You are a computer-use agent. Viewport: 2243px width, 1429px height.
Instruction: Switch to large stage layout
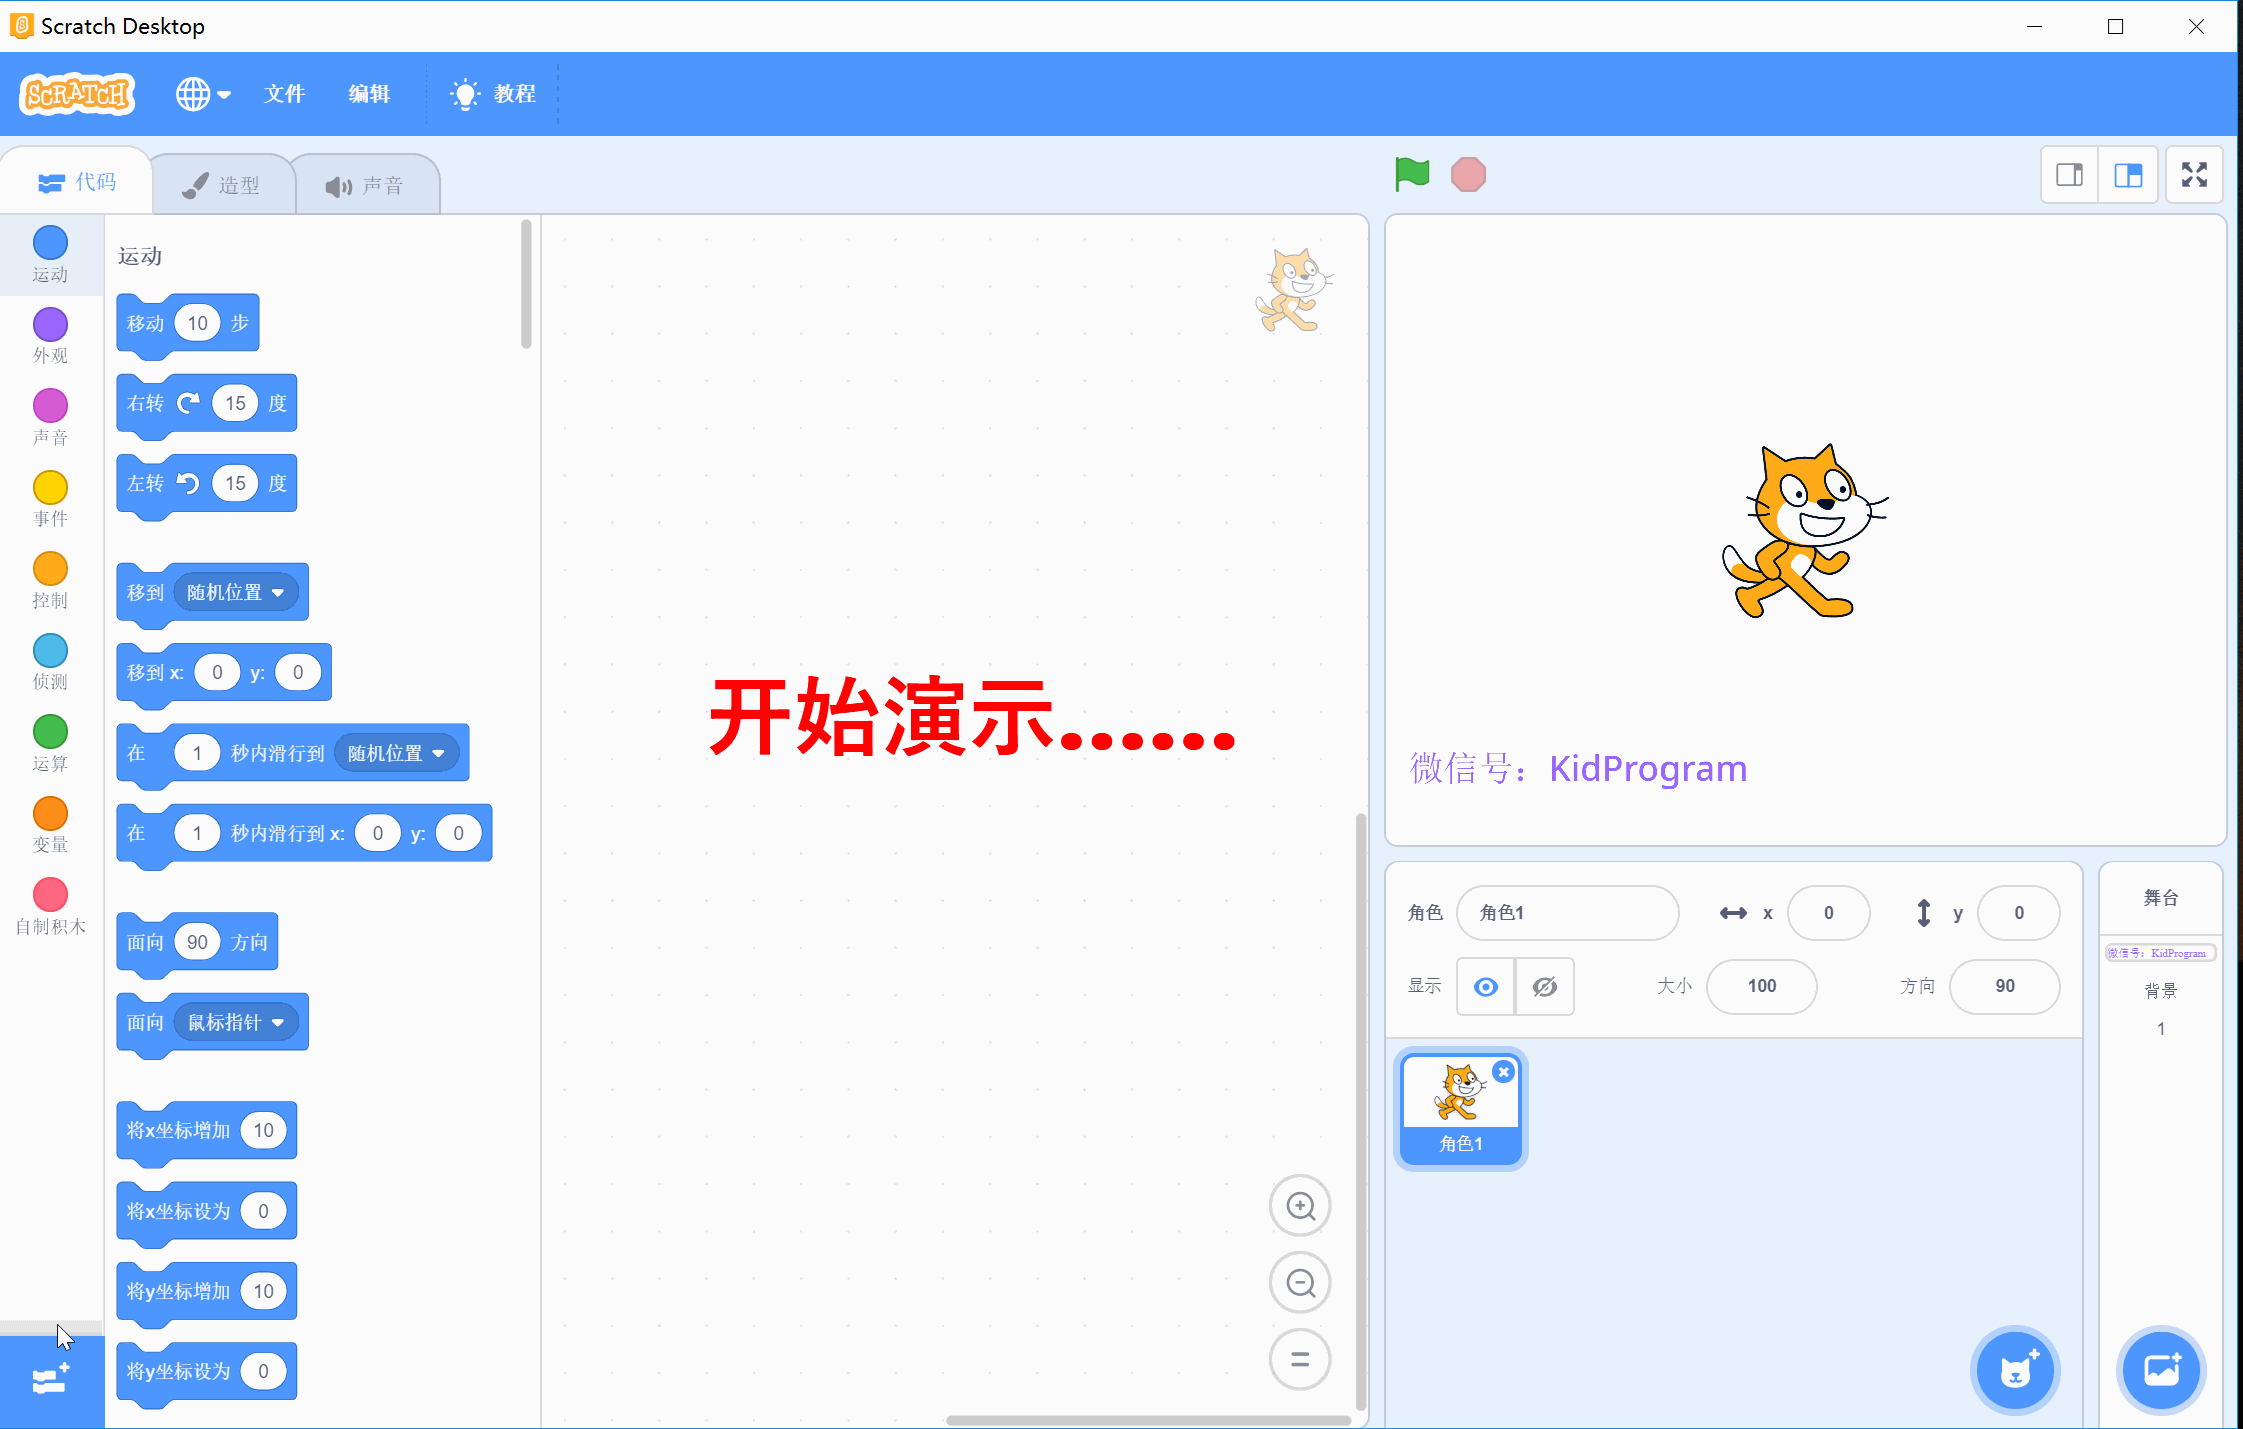[2128, 175]
